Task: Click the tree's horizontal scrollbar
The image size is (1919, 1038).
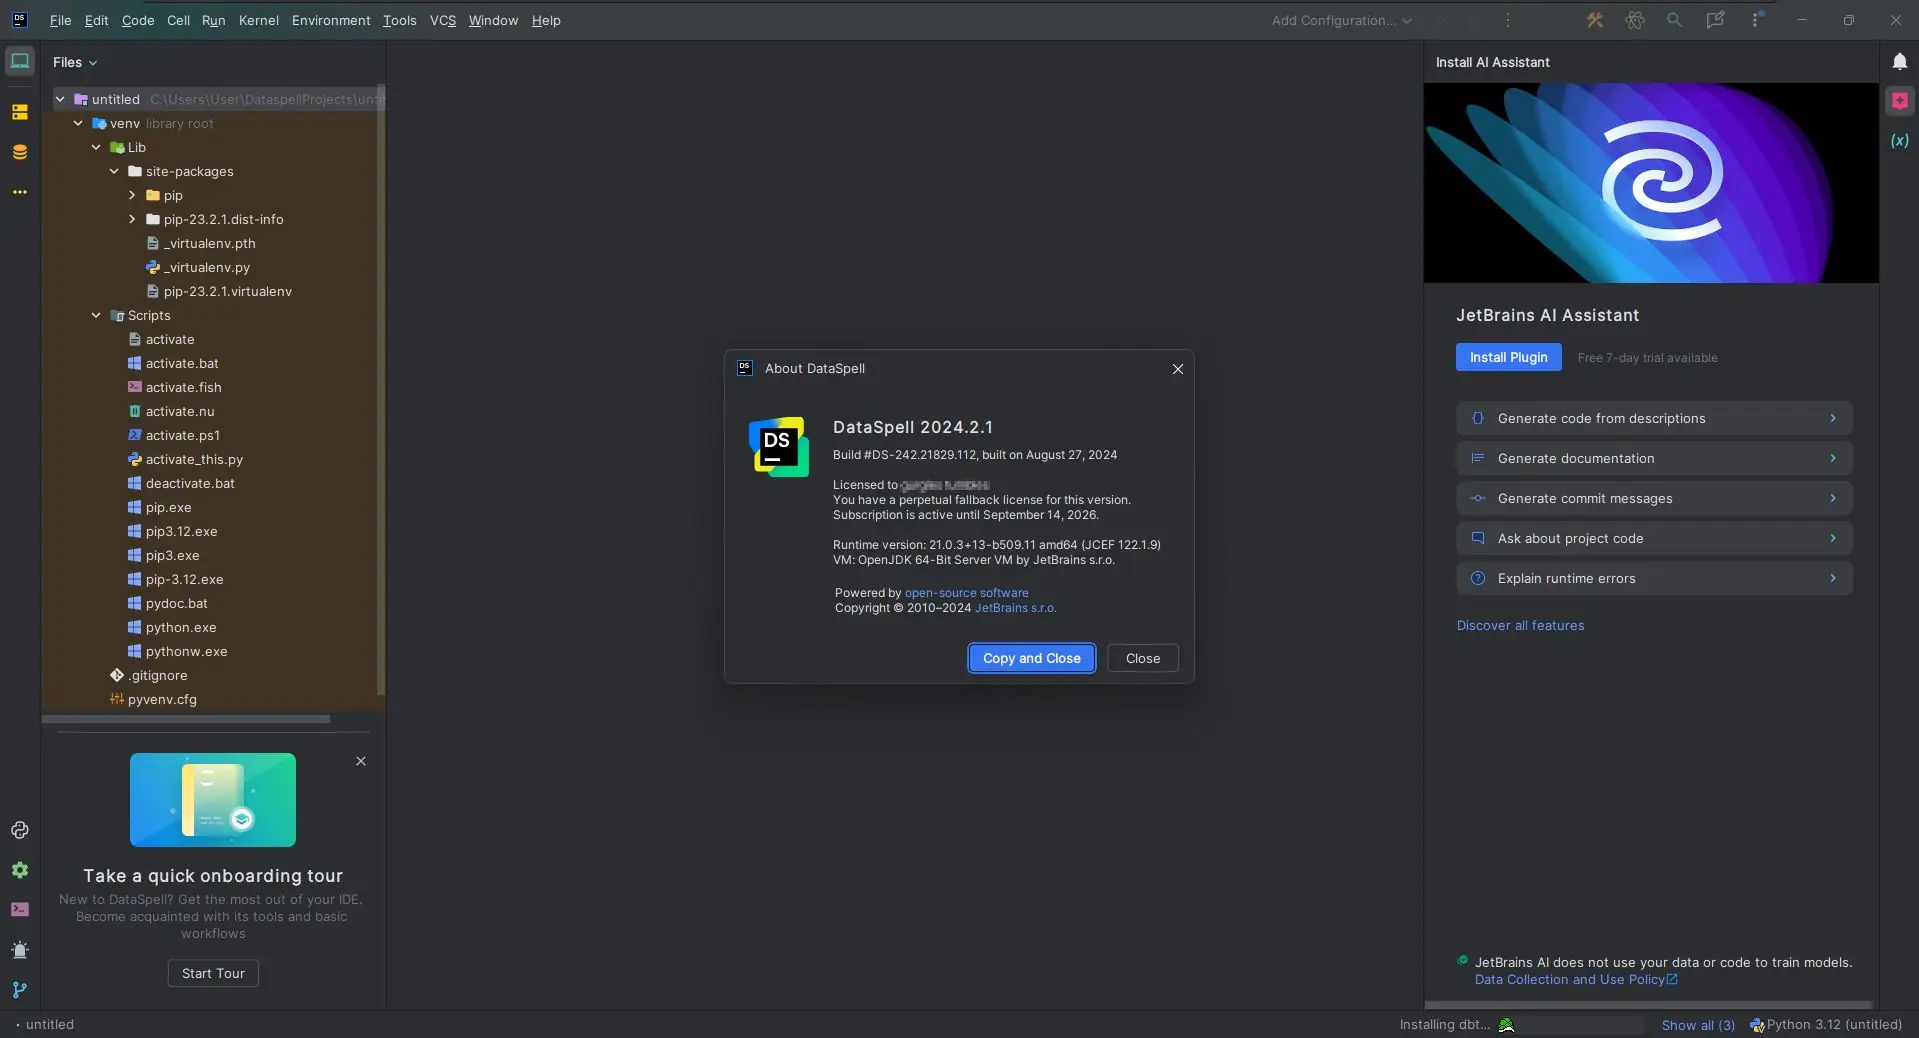Action: pyautogui.click(x=186, y=719)
